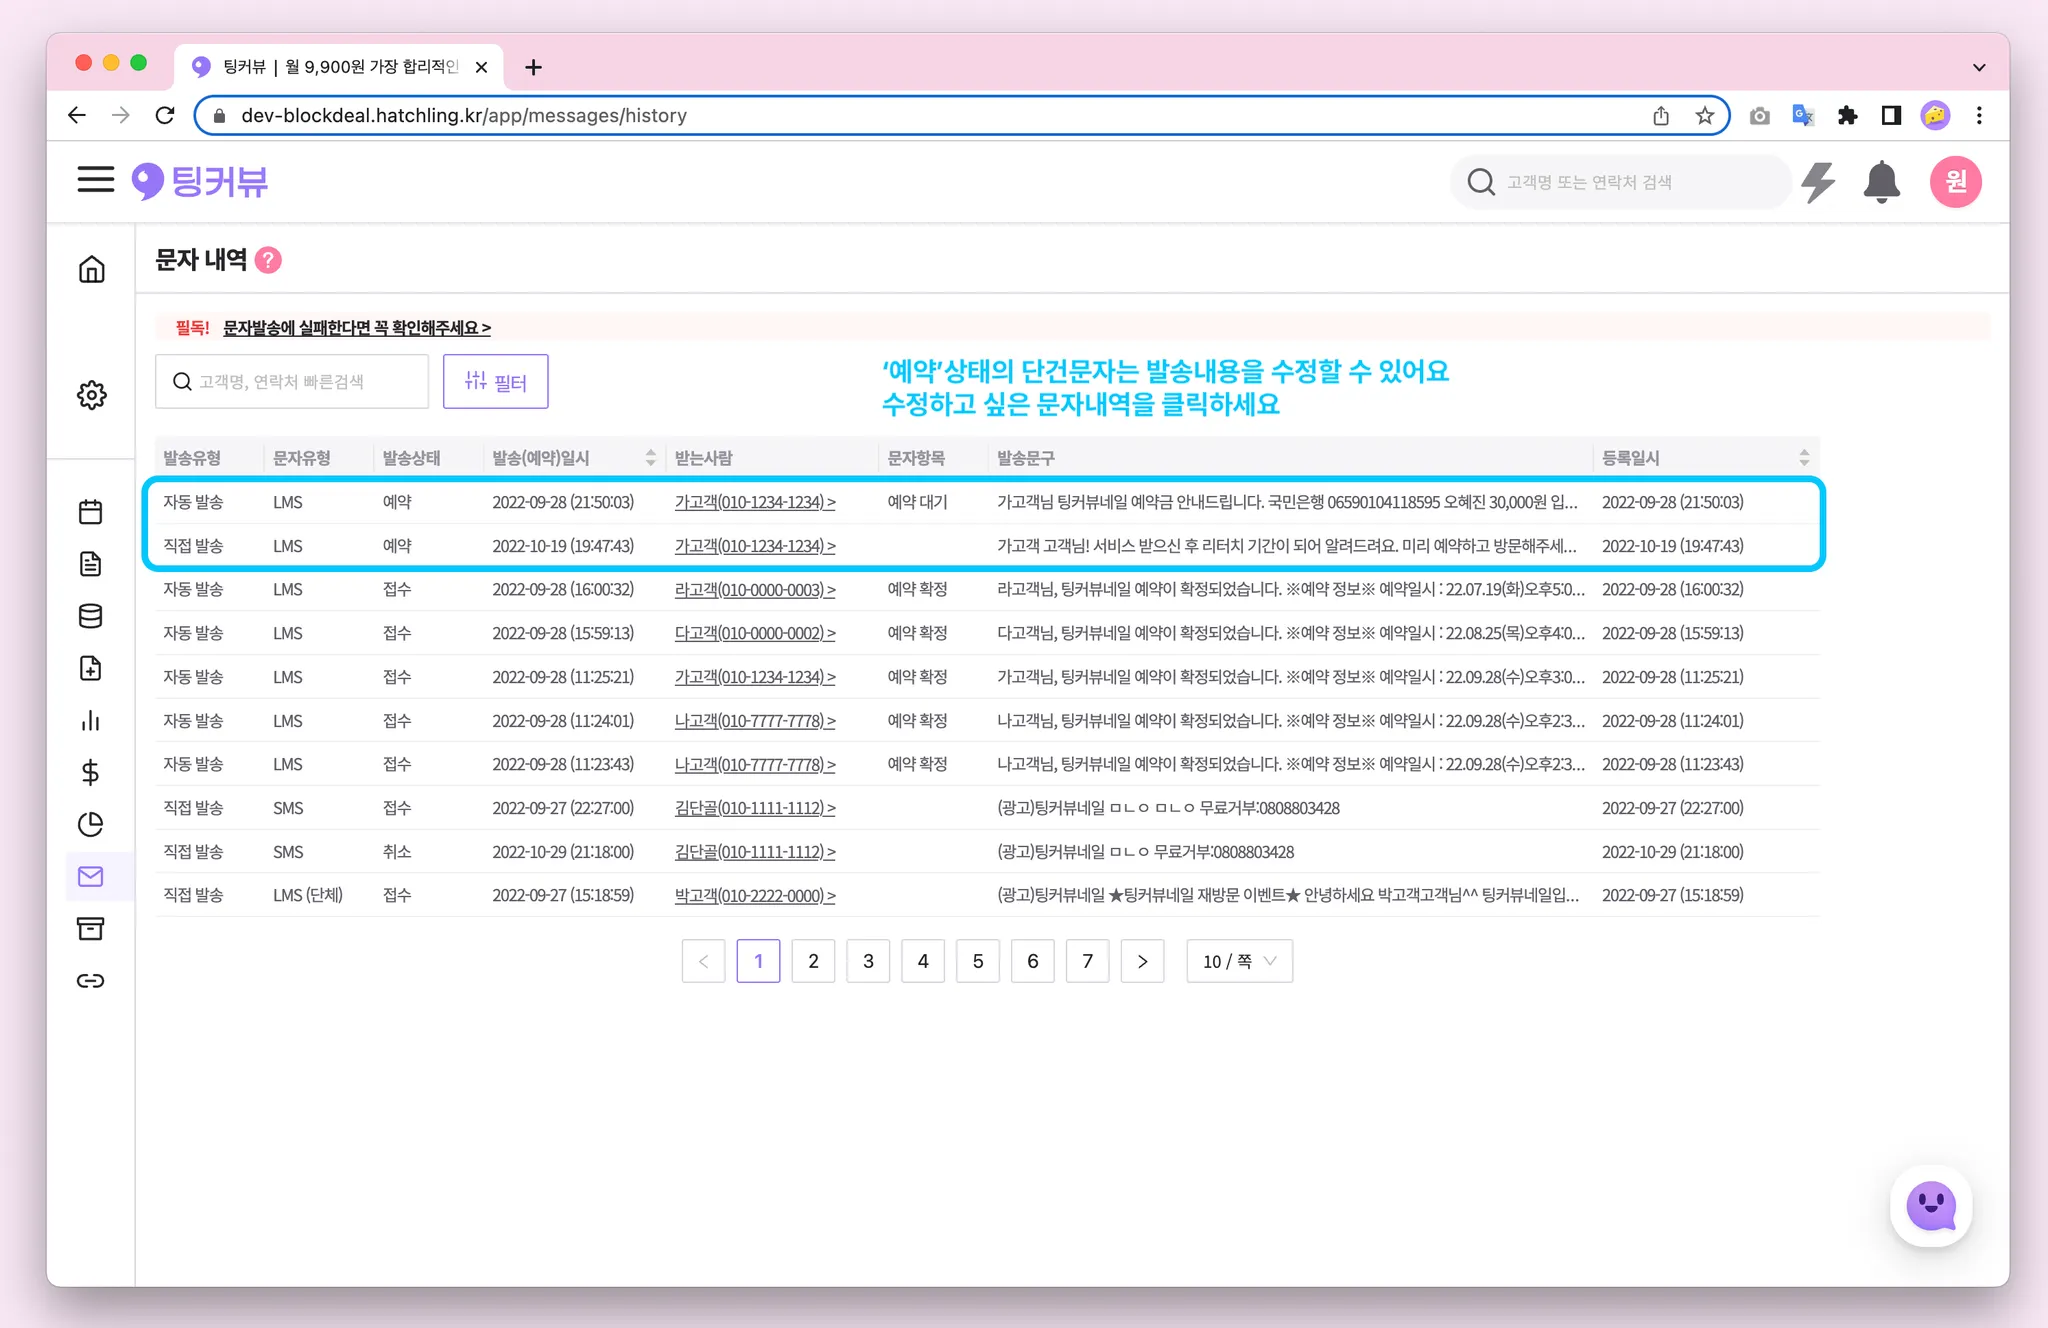2048x1328 pixels.
Task: Open settings gear in the sidebar
Action: point(91,395)
